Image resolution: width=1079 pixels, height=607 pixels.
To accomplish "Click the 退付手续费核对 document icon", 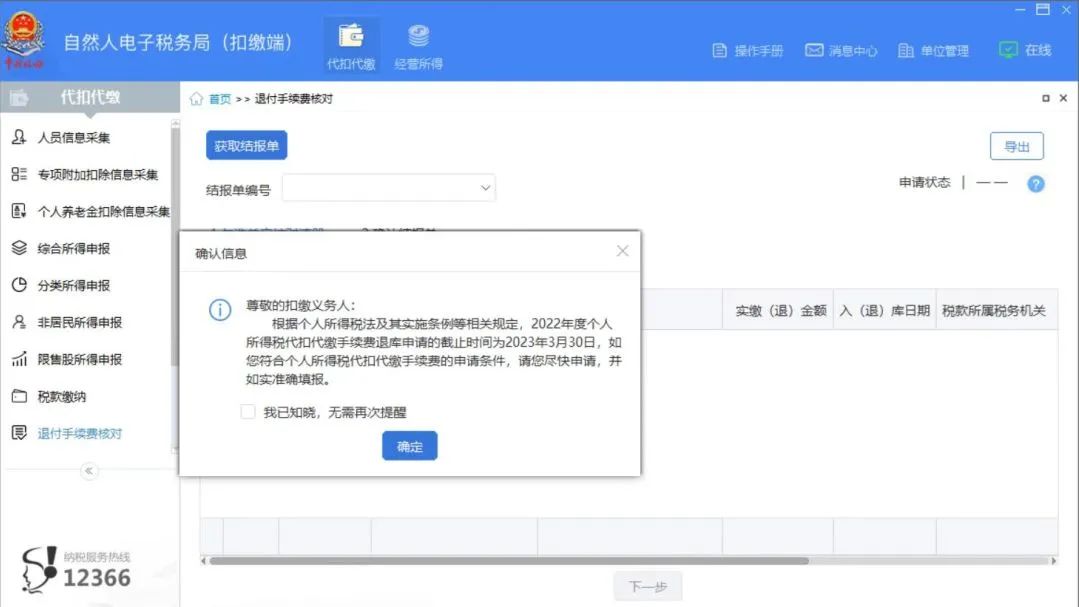I will pos(19,433).
